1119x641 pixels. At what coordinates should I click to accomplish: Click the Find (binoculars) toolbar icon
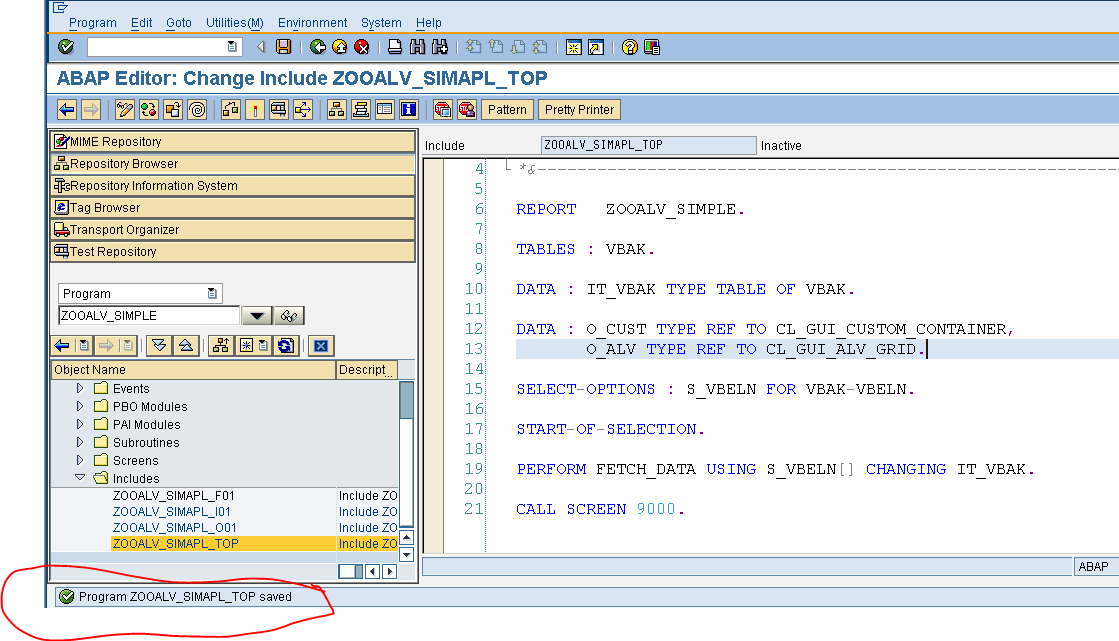(417, 46)
